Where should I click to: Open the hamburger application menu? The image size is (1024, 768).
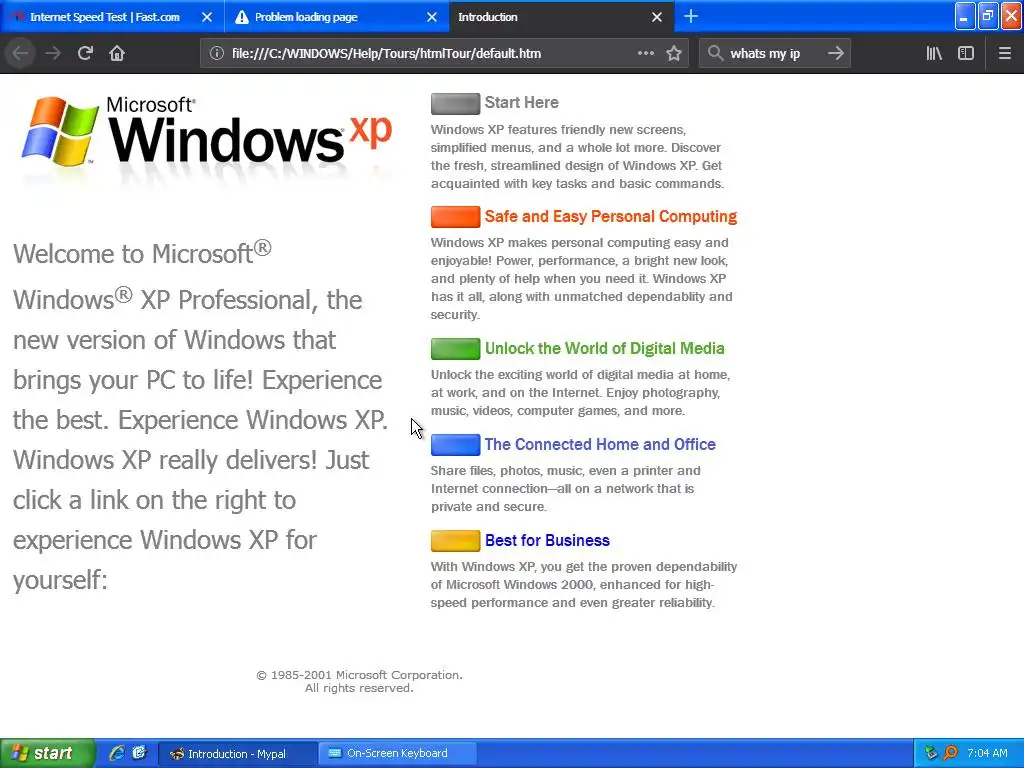point(1004,54)
